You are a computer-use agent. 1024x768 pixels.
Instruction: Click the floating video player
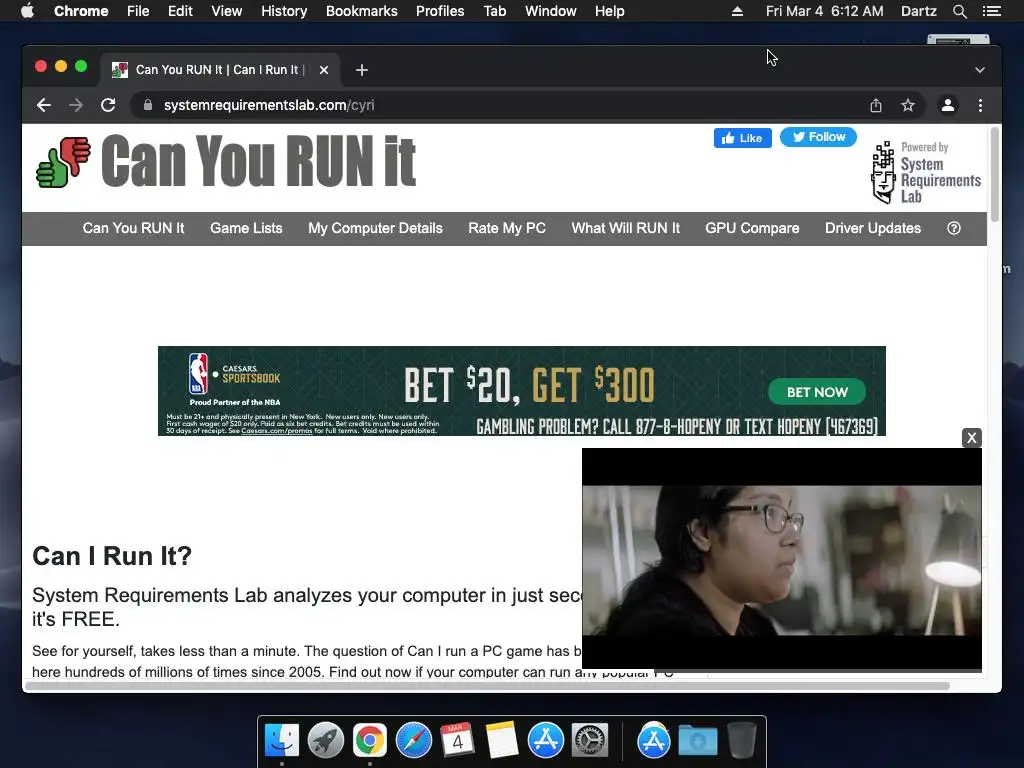pos(782,559)
